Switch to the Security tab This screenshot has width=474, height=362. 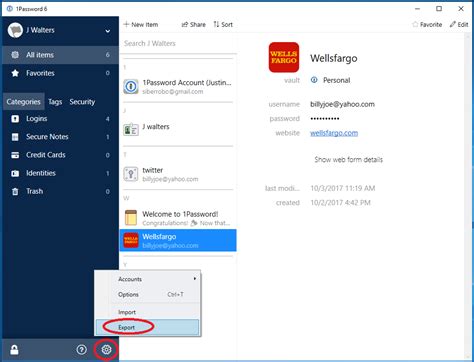(x=82, y=102)
